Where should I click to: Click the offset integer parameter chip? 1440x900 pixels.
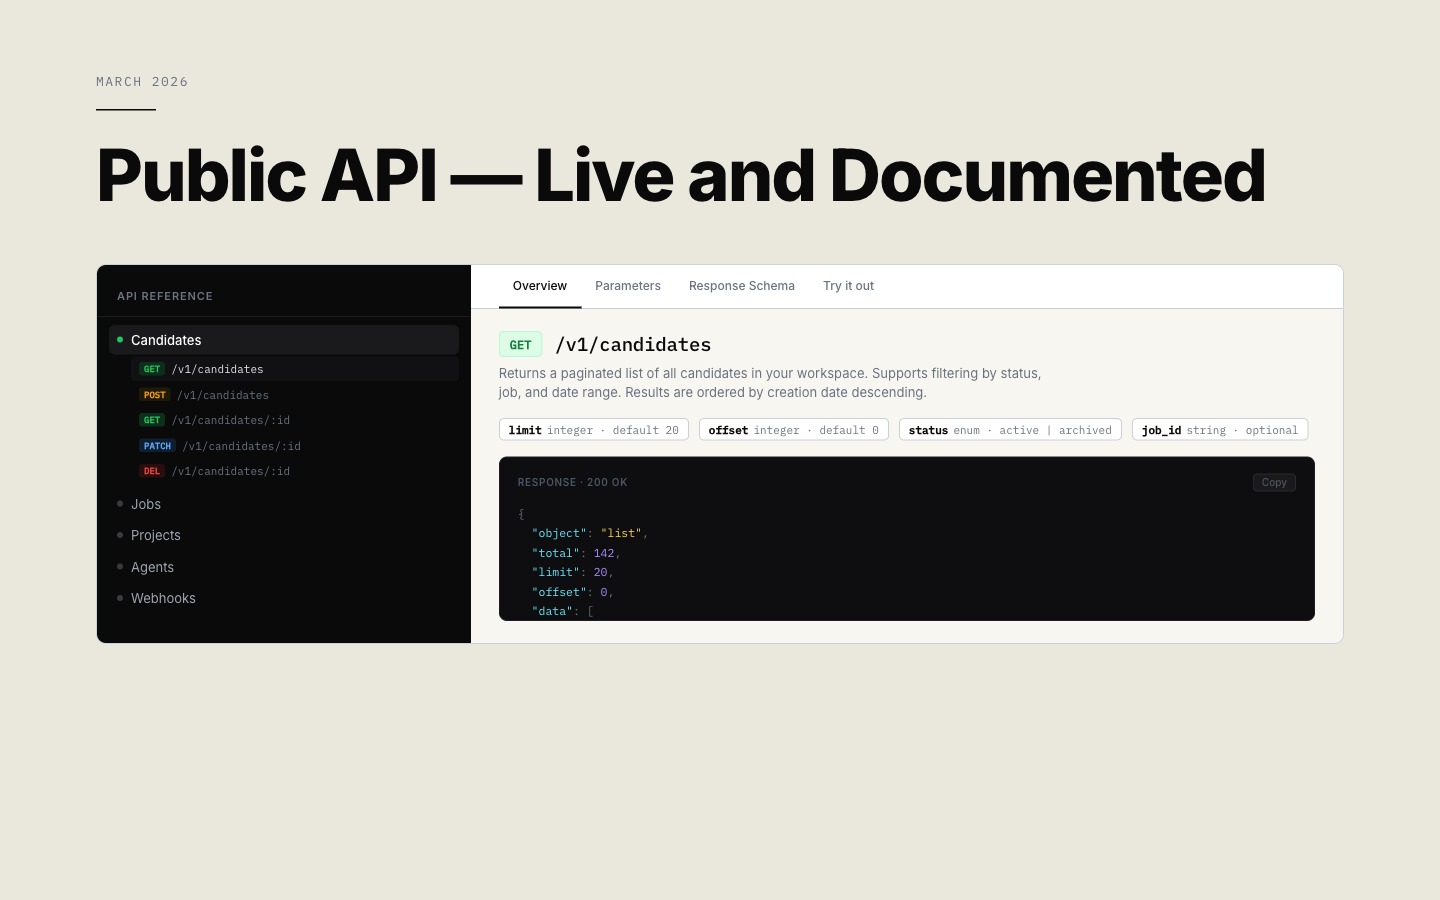(x=794, y=430)
